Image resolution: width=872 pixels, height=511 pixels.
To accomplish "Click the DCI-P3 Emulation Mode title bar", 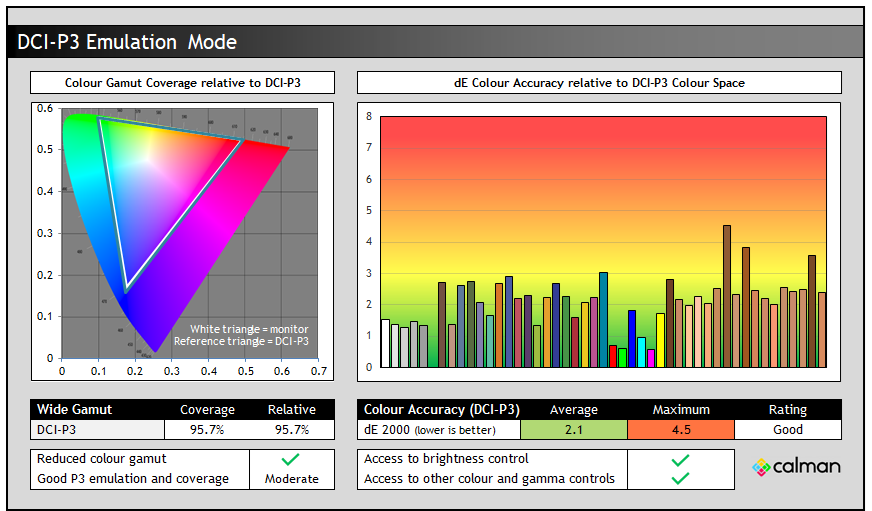I will (435, 42).
